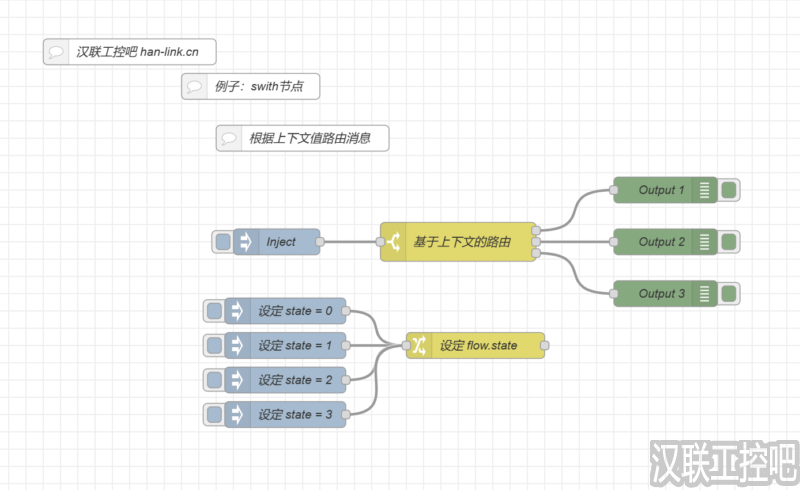
Task: Click the inject button for 设定 state = 0
Action: pyautogui.click(x=213, y=311)
